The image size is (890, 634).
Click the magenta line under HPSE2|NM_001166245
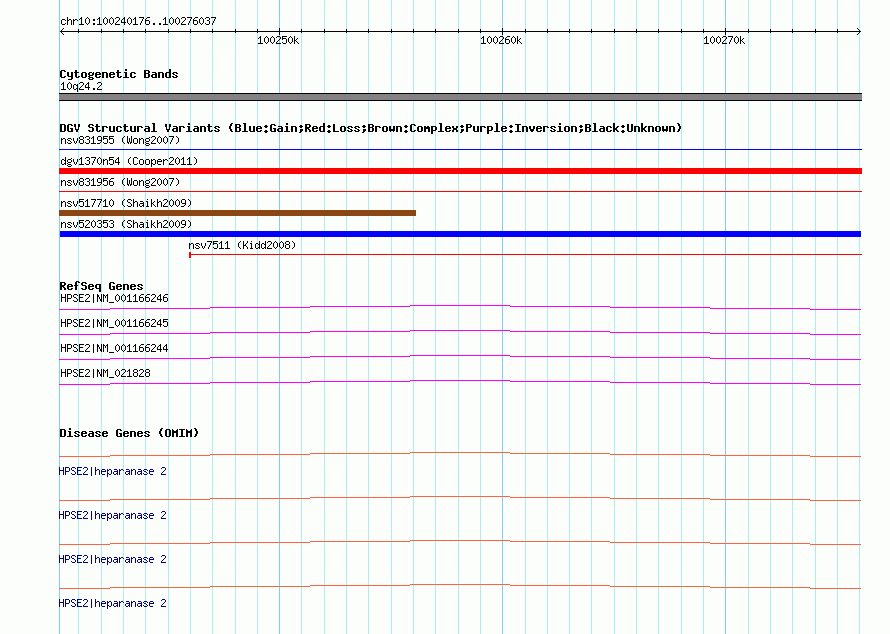[x=460, y=333]
